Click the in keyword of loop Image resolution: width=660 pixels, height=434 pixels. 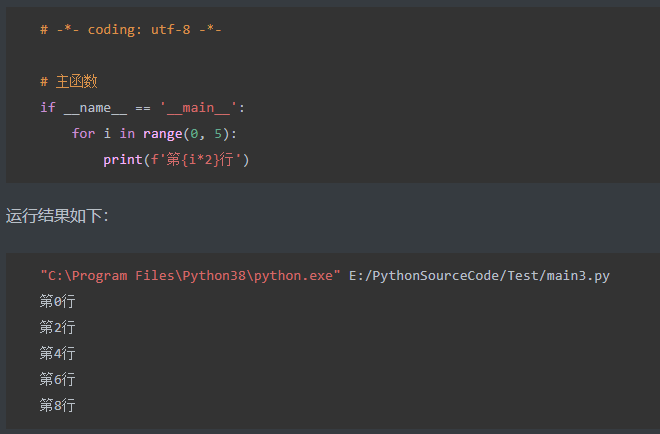click(127, 133)
